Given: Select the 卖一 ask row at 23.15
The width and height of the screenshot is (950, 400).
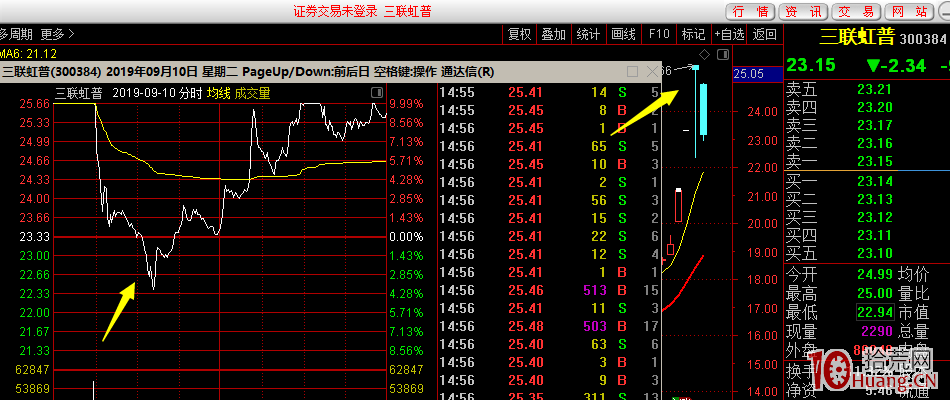Looking at the screenshot, I should [x=866, y=161].
